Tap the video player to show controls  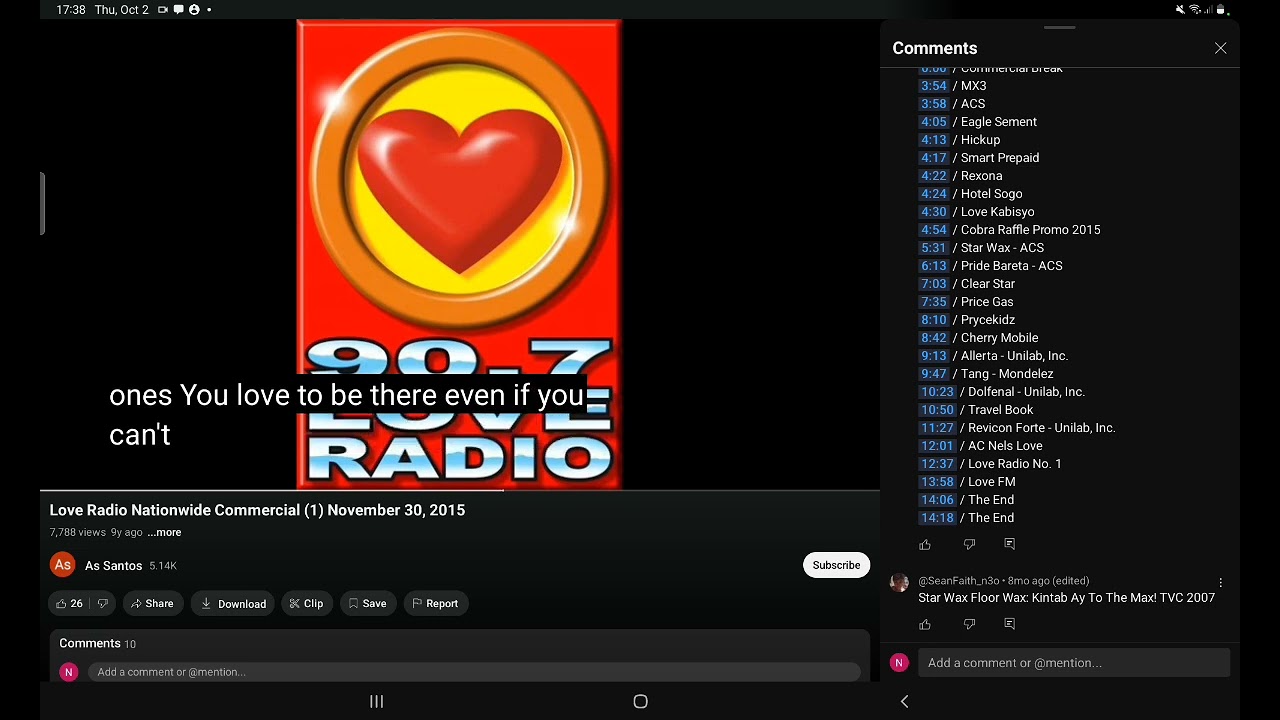[460, 255]
